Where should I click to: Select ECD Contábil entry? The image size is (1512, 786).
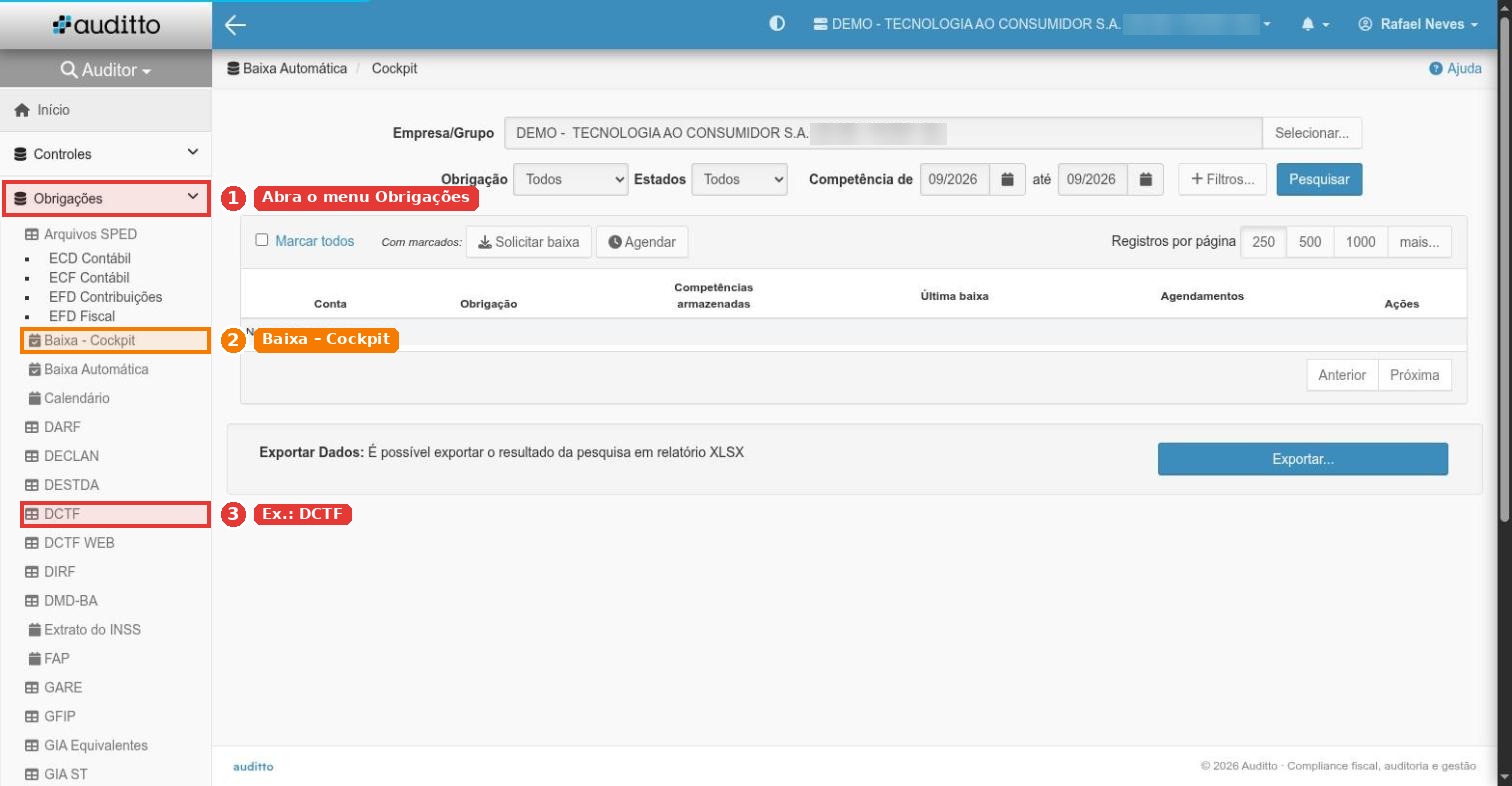coord(89,258)
